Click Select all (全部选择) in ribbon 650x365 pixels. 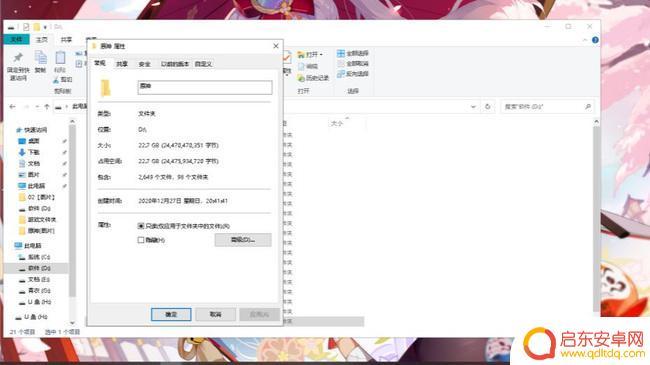point(352,53)
